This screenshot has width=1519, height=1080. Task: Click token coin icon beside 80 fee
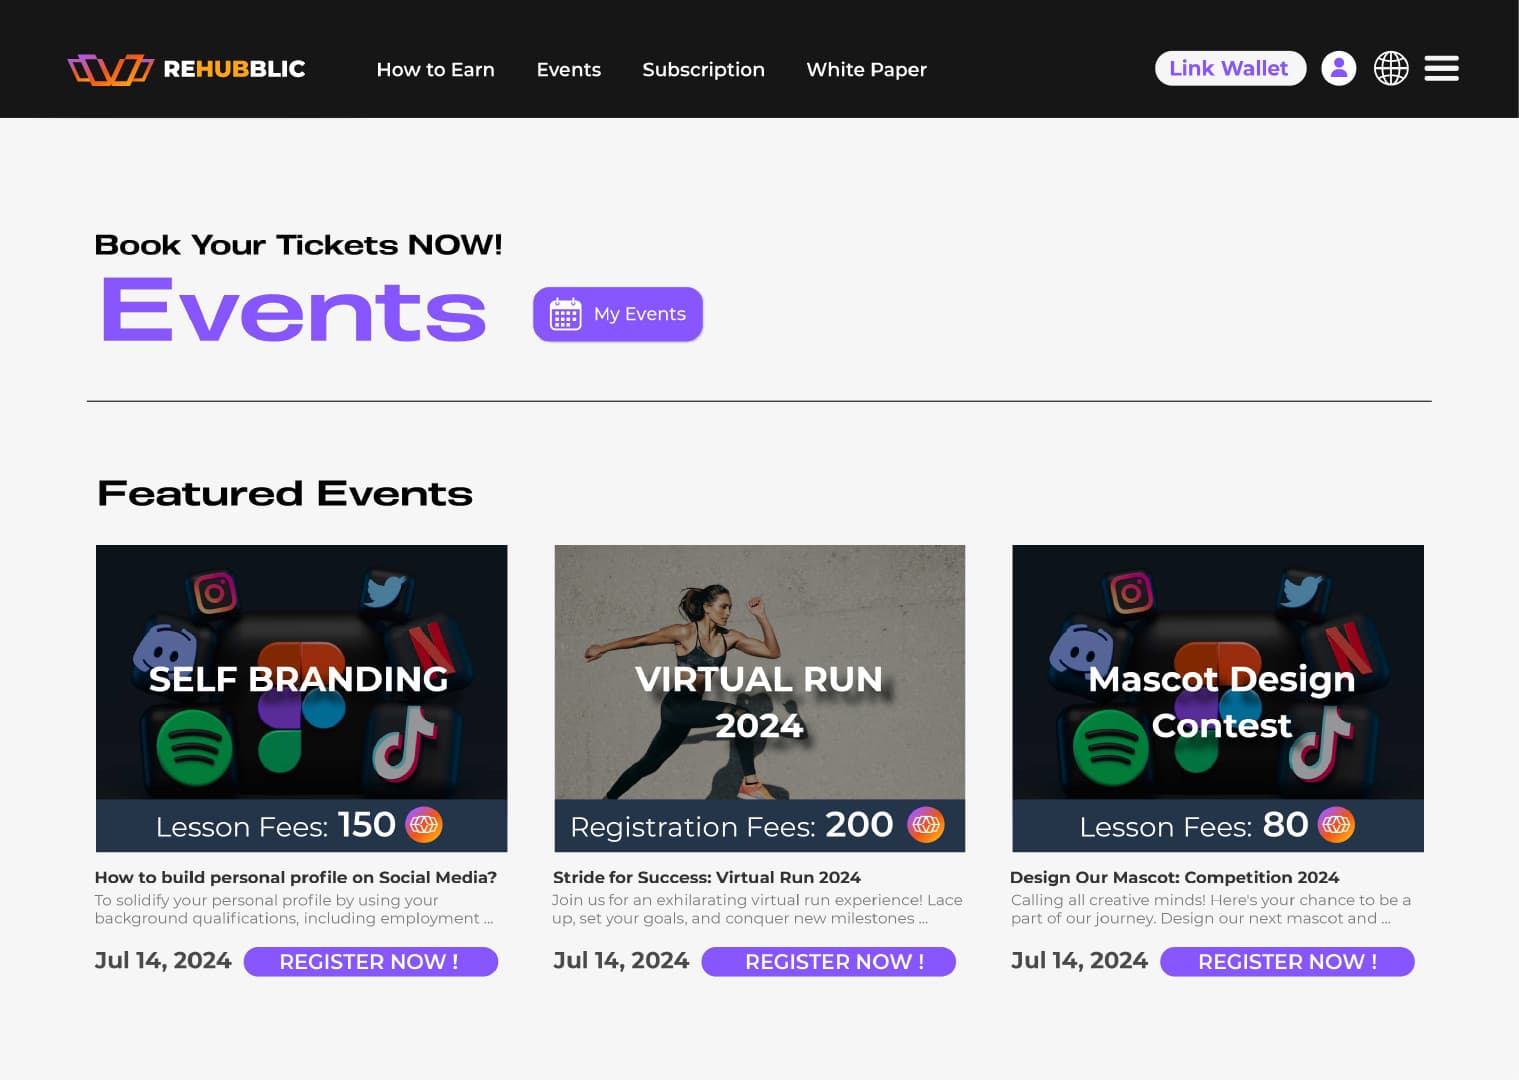[x=1336, y=825]
